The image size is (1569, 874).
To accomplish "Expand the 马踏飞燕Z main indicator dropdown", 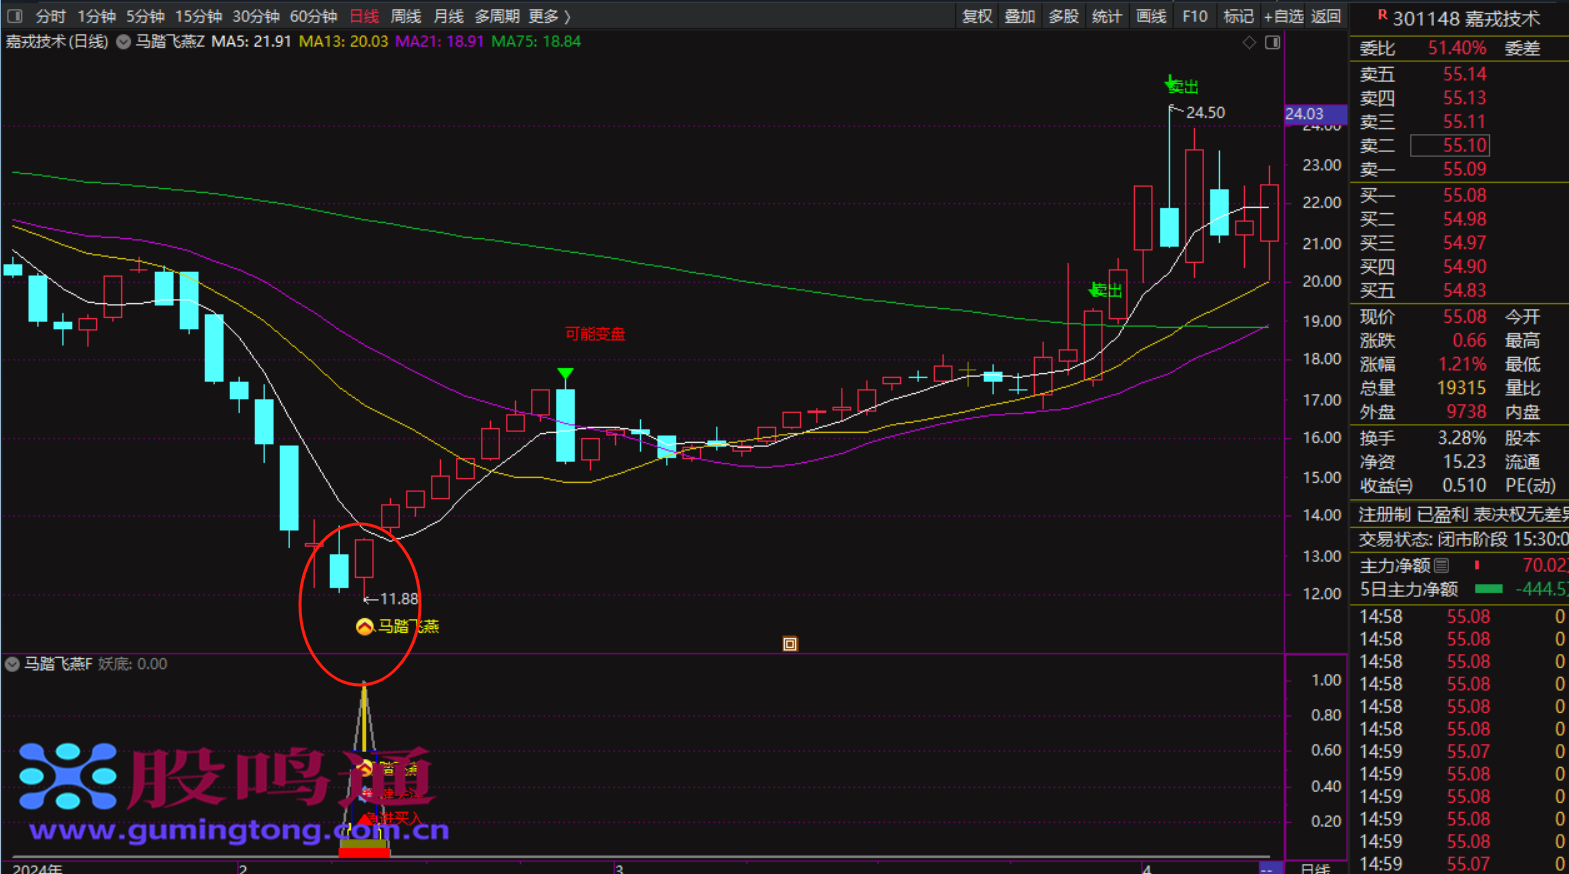I will click(124, 42).
